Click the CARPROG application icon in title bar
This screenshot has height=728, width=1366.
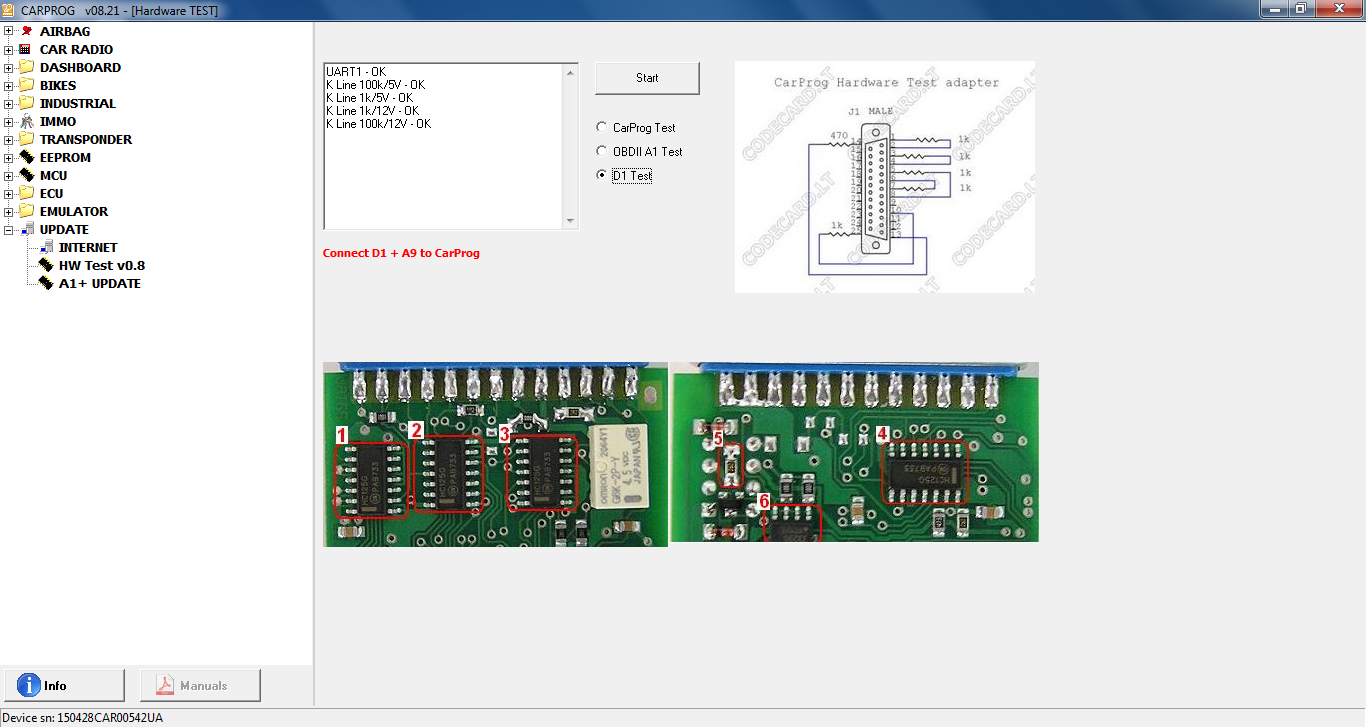[x=9, y=10]
